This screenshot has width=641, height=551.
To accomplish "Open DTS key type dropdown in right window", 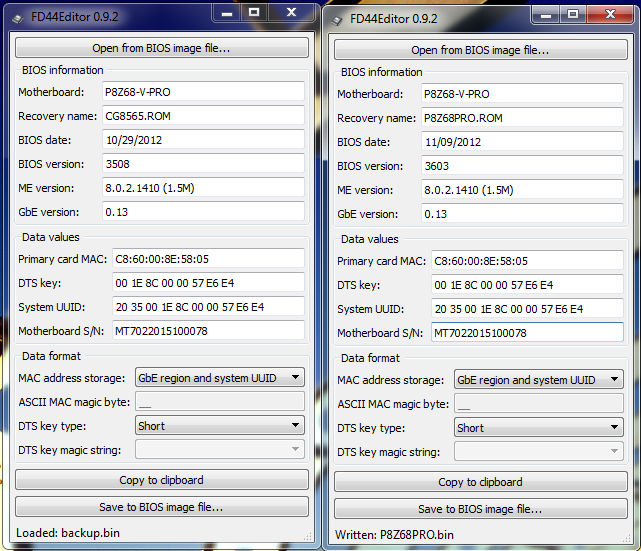I will 539,428.
